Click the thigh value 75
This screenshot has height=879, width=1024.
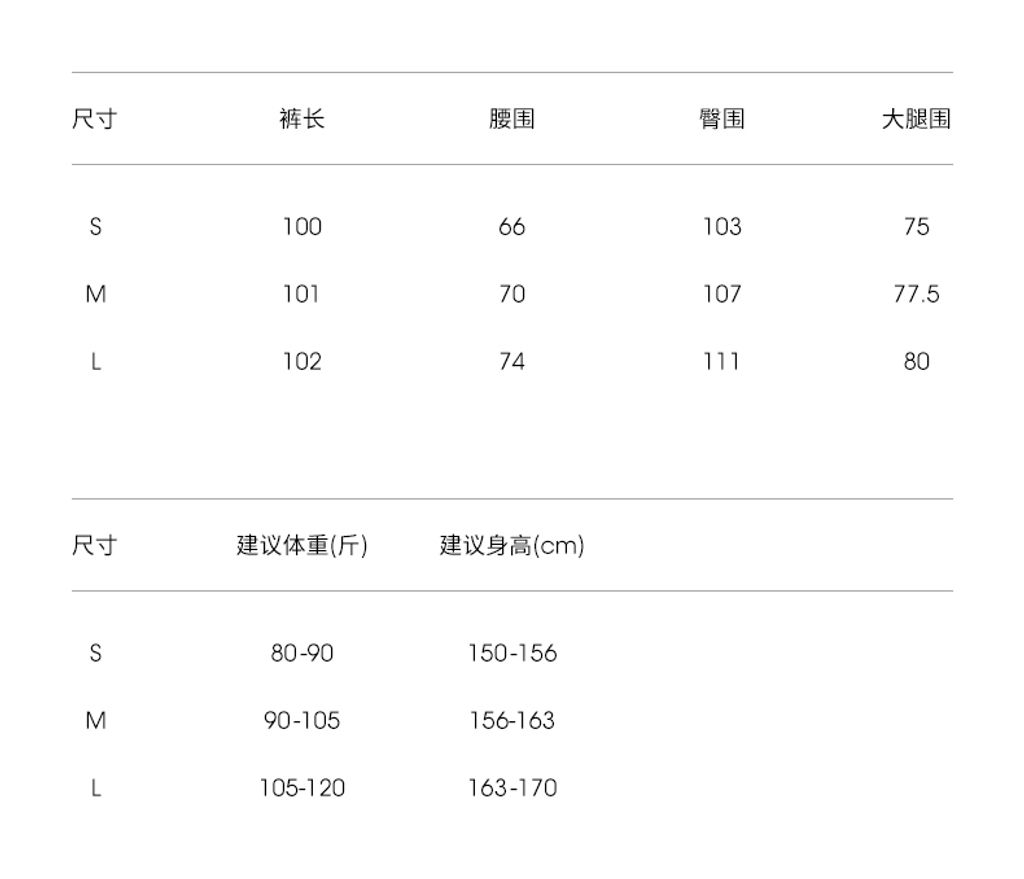coord(916,227)
